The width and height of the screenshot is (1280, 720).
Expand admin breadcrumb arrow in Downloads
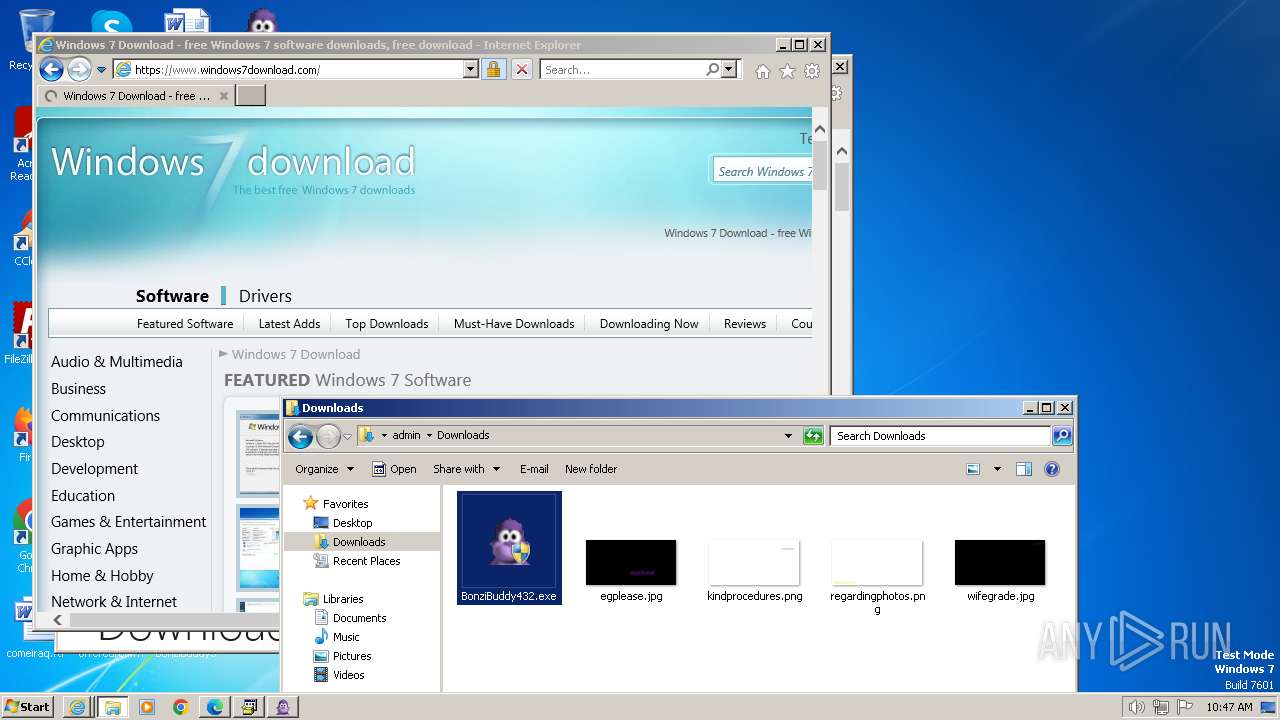coord(429,435)
